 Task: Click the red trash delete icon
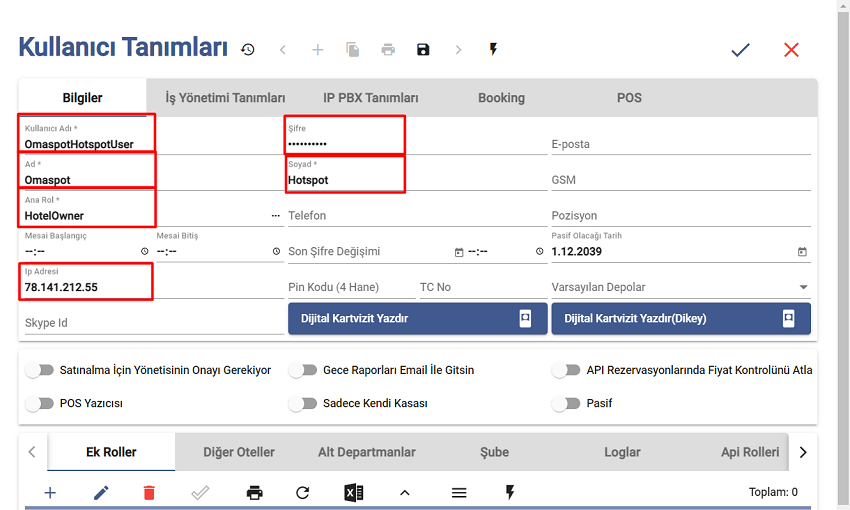pyautogui.click(x=149, y=492)
